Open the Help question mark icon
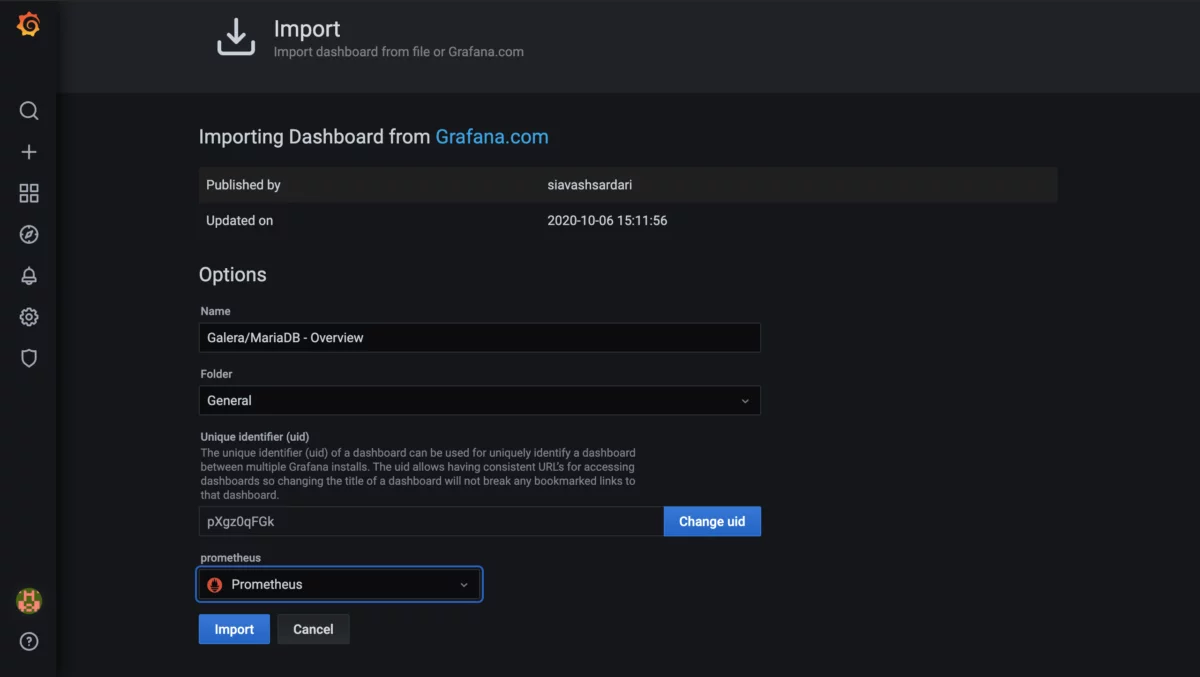The width and height of the screenshot is (1200, 677). pos(29,642)
